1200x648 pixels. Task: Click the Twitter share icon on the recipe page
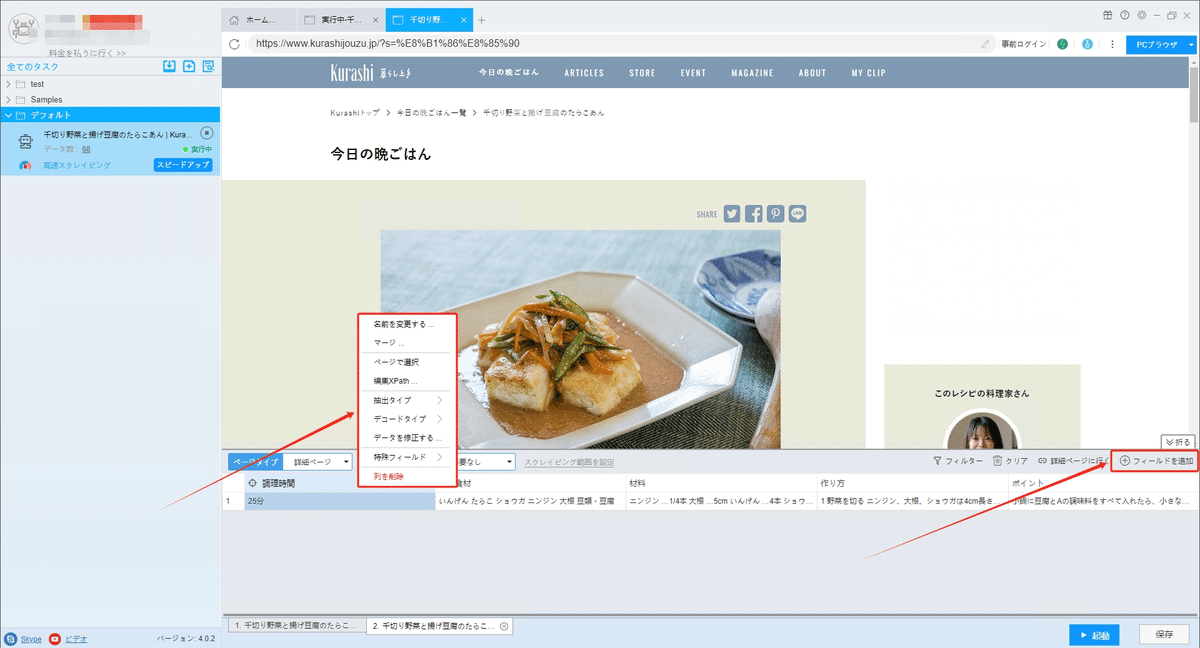[732, 213]
